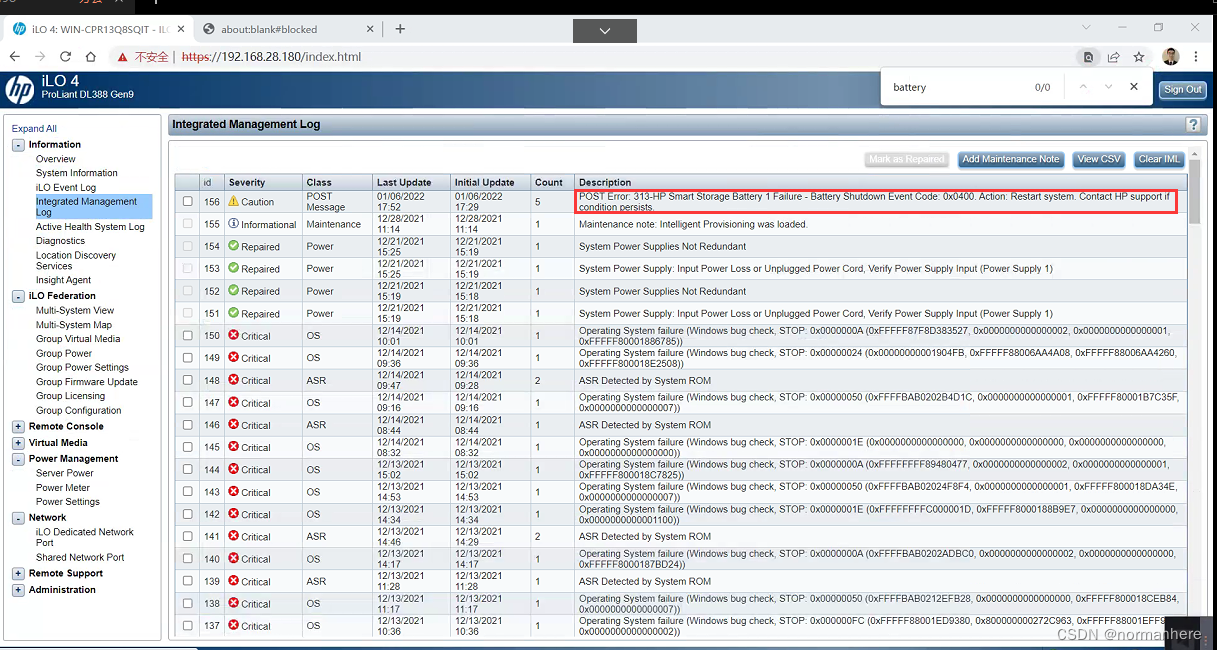Select checkbox for log entry 156
1217x650 pixels.
(187, 201)
